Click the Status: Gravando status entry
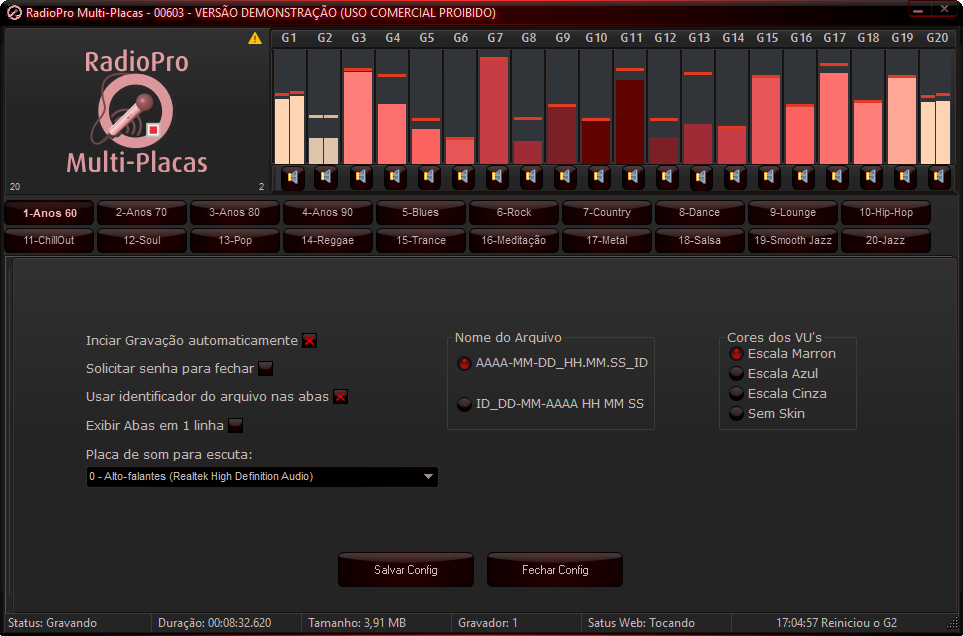Viewport: 963px width, 636px height. pos(53,623)
